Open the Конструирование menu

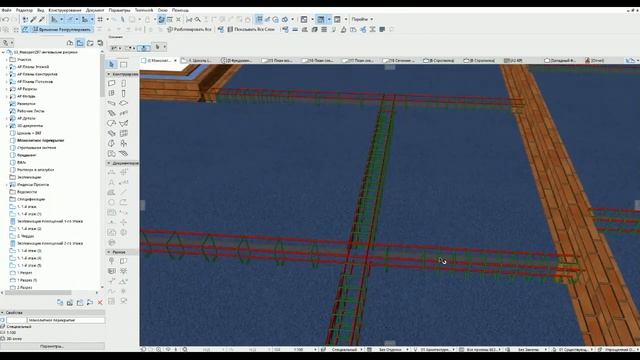(x=64, y=10)
